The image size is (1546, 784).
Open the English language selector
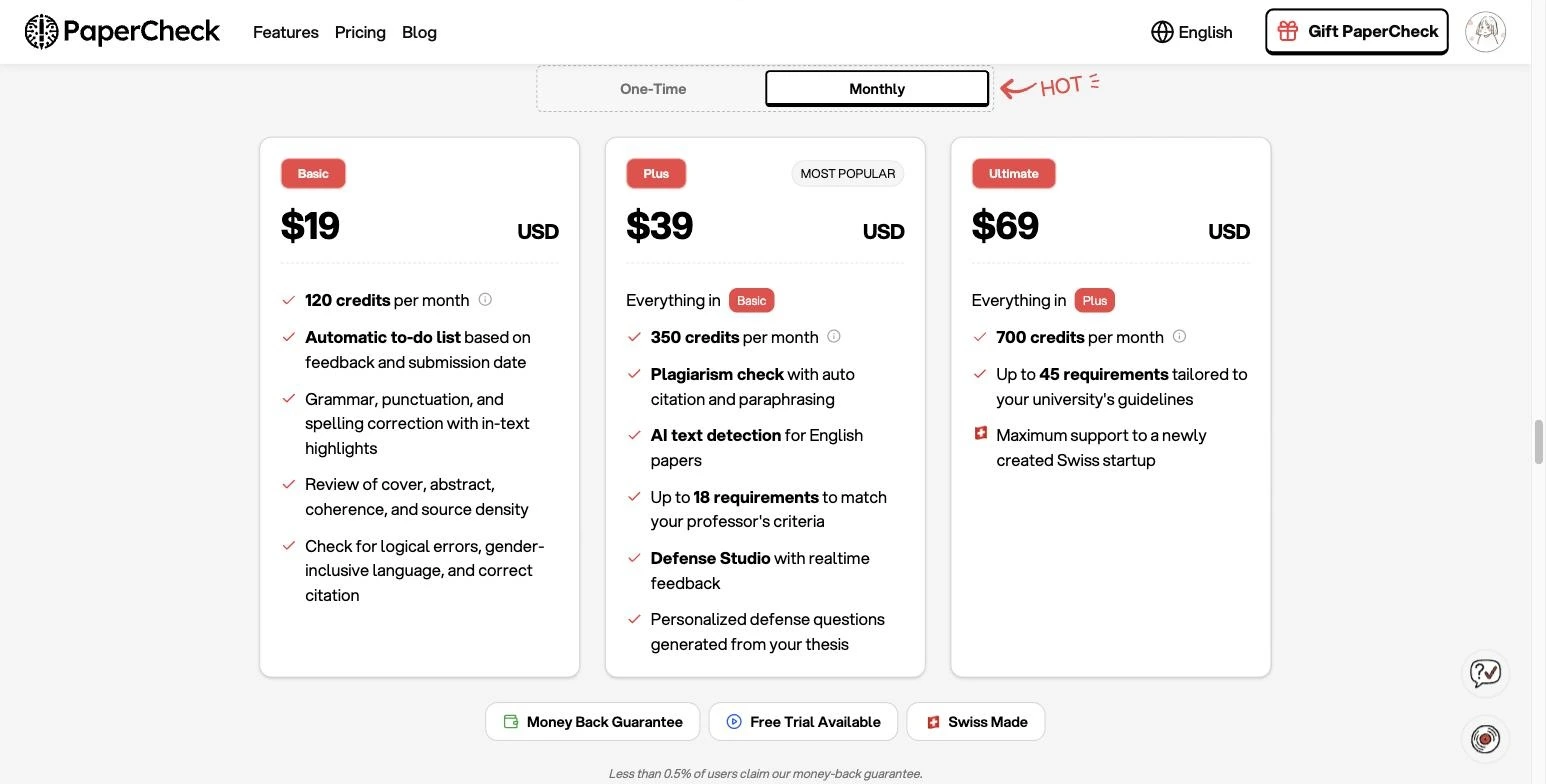tap(1192, 32)
